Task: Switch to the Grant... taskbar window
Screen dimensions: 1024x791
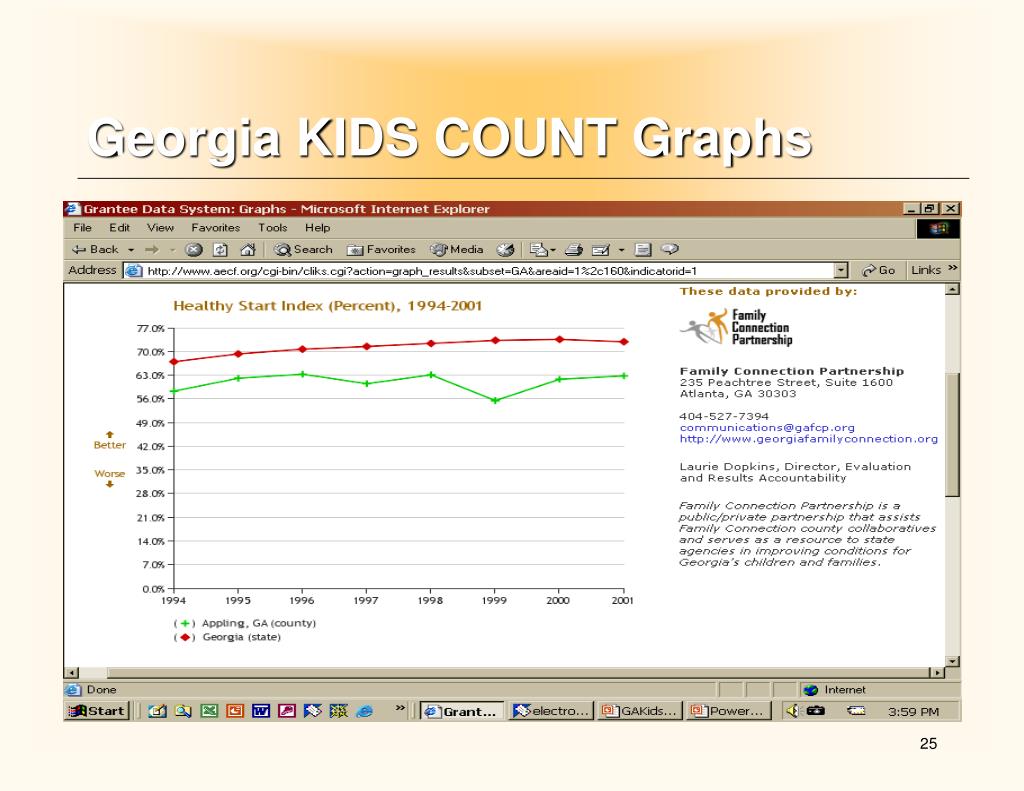Action: [x=462, y=711]
